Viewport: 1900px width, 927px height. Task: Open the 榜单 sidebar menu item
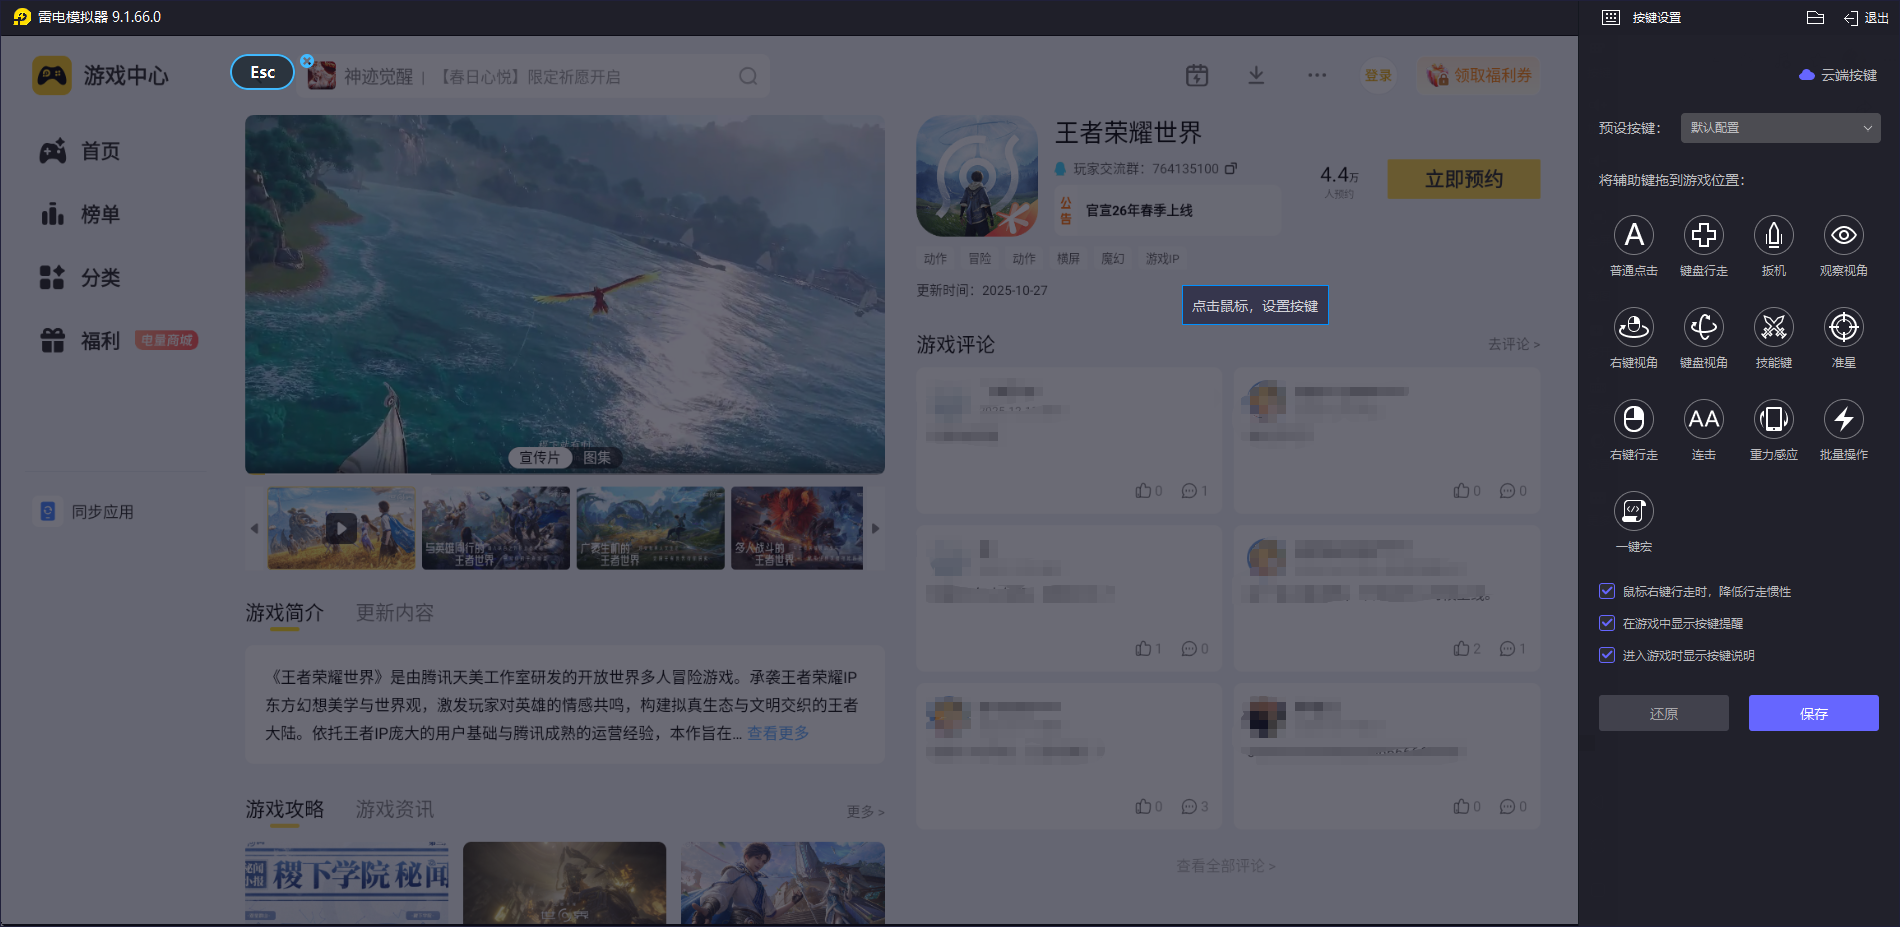click(x=100, y=215)
